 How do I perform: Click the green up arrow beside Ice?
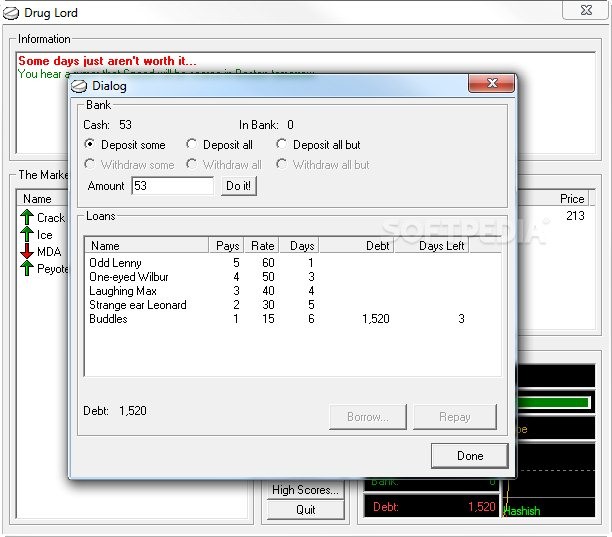point(27,234)
